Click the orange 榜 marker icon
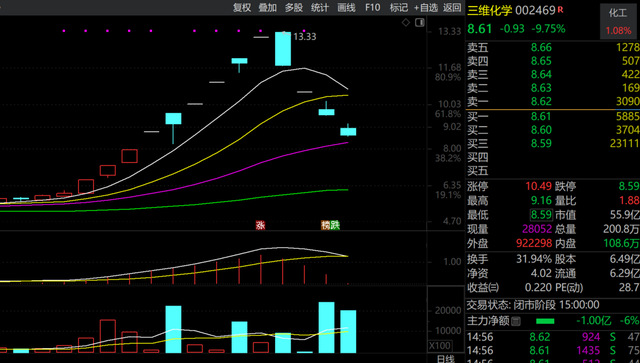This screenshot has width=640, height=363. [x=325, y=225]
